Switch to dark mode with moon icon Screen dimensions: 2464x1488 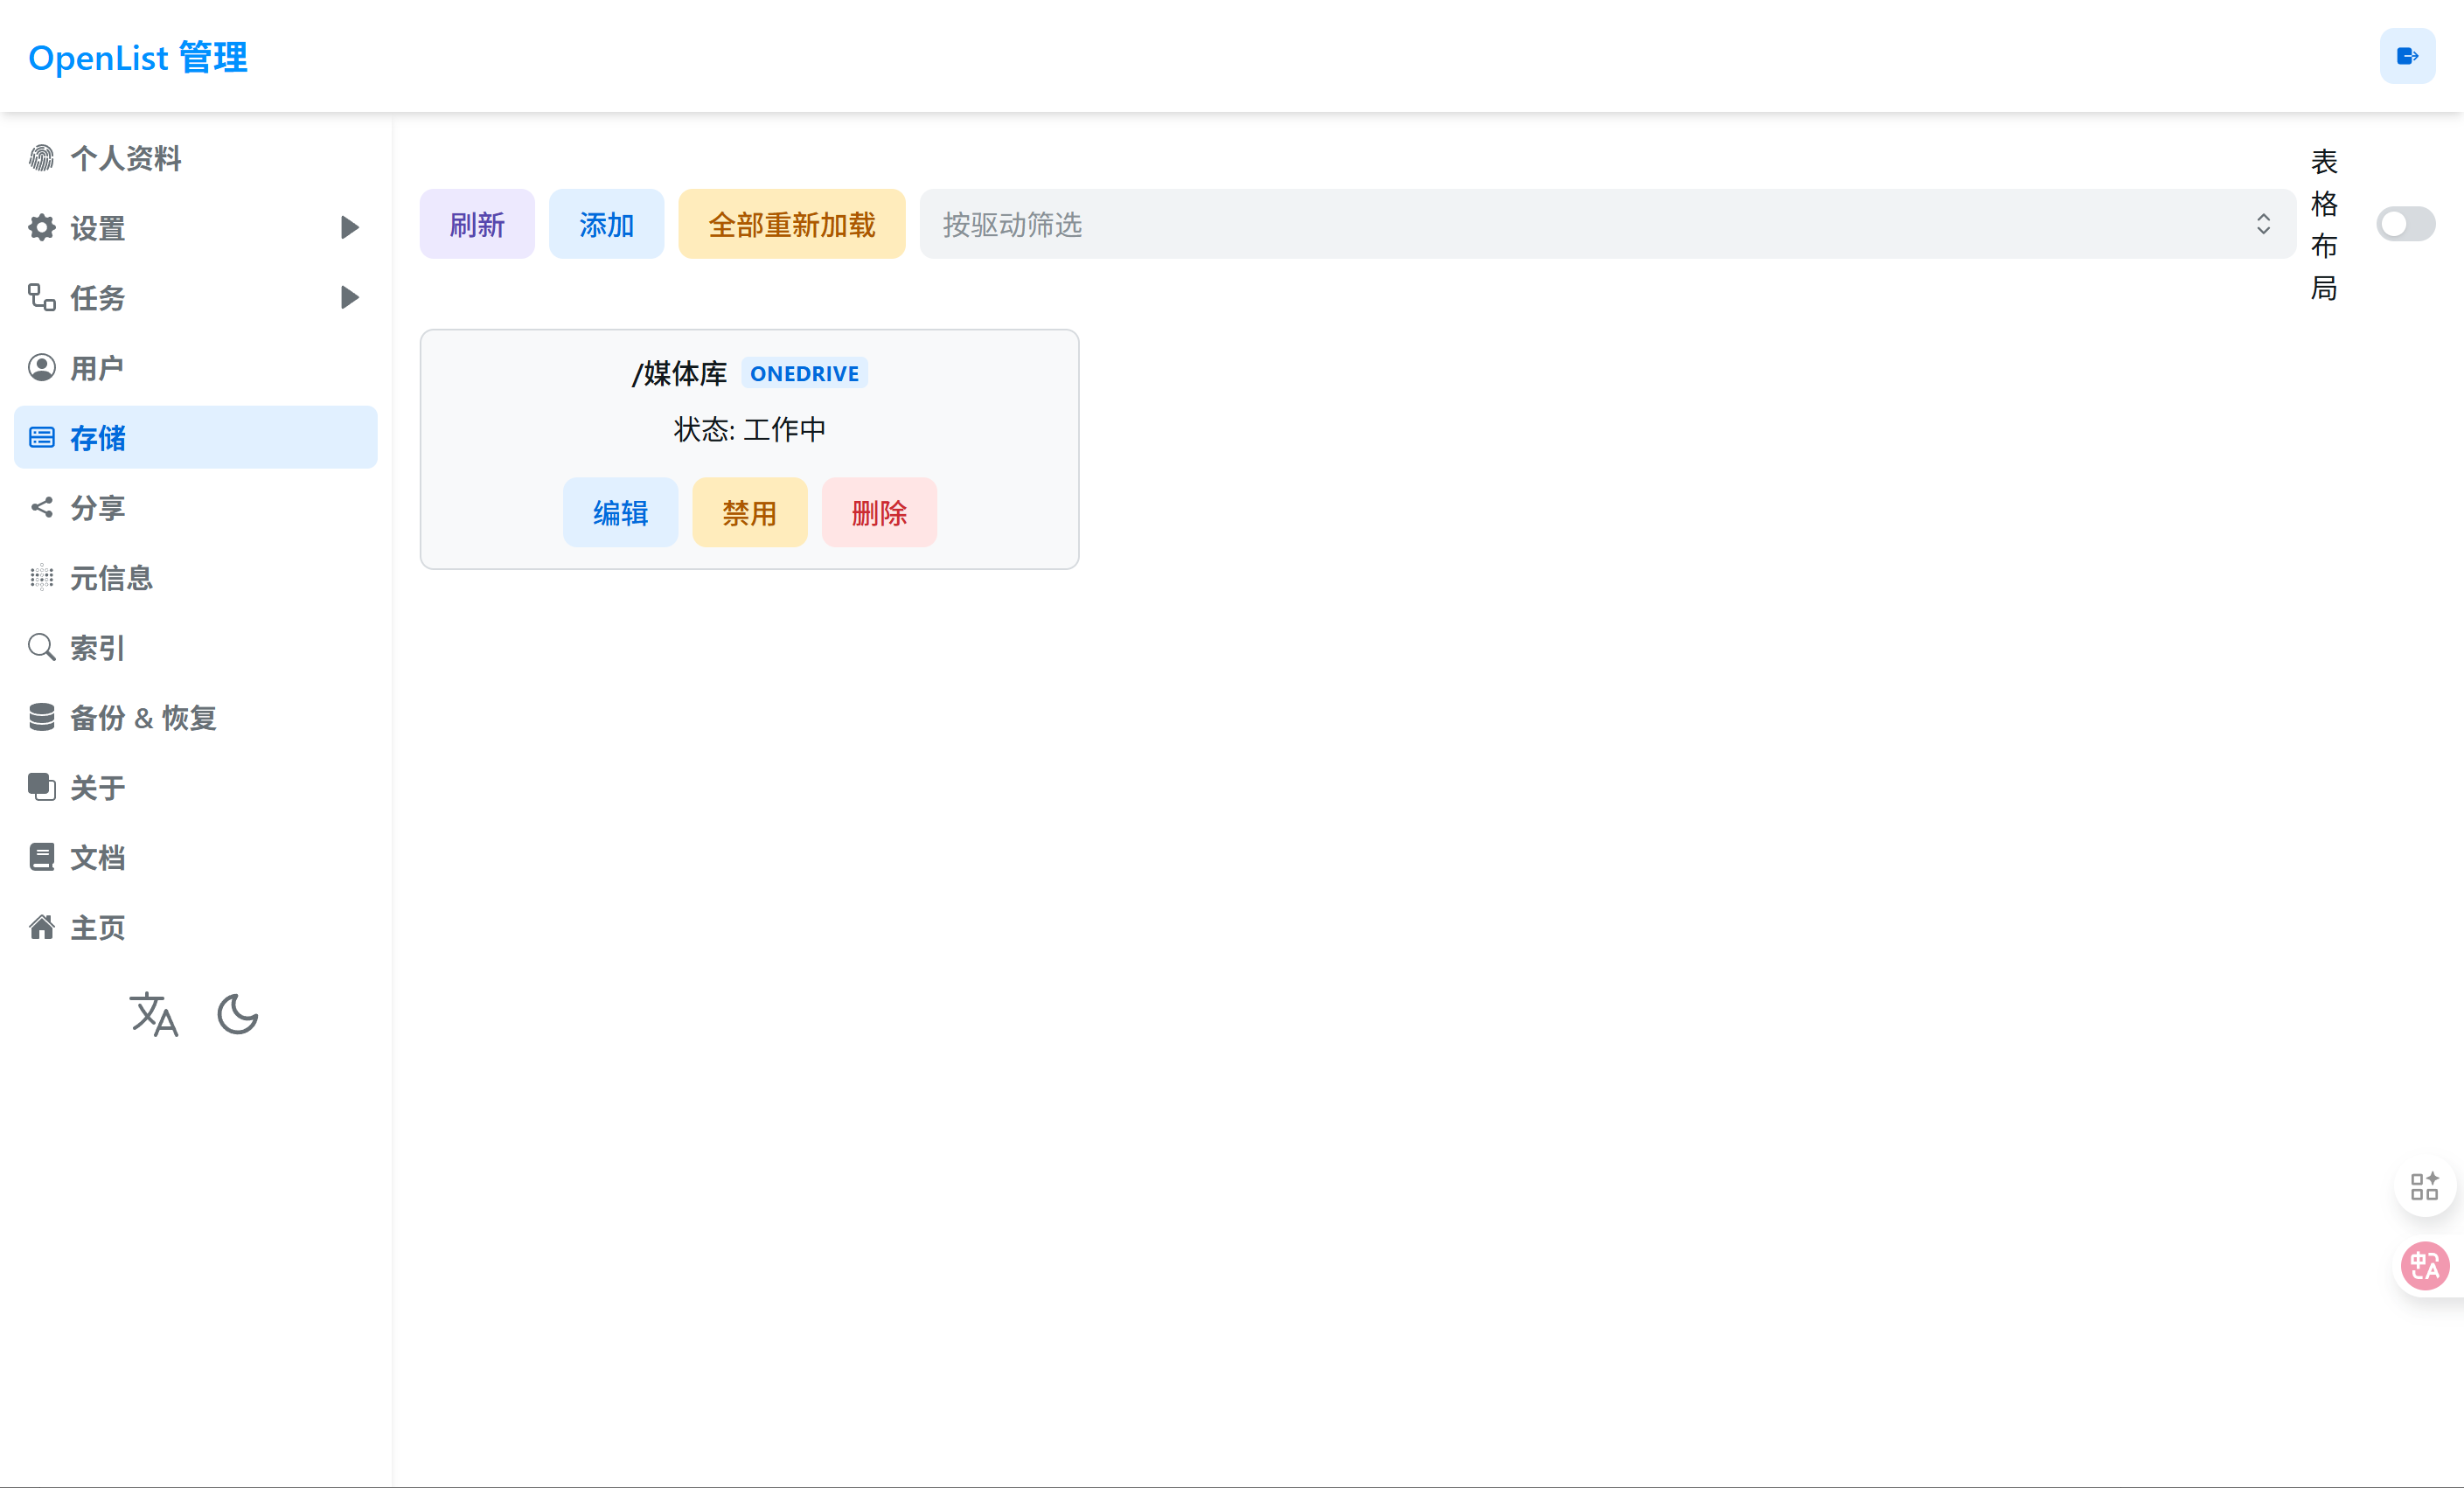pyautogui.click(x=237, y=1014)
